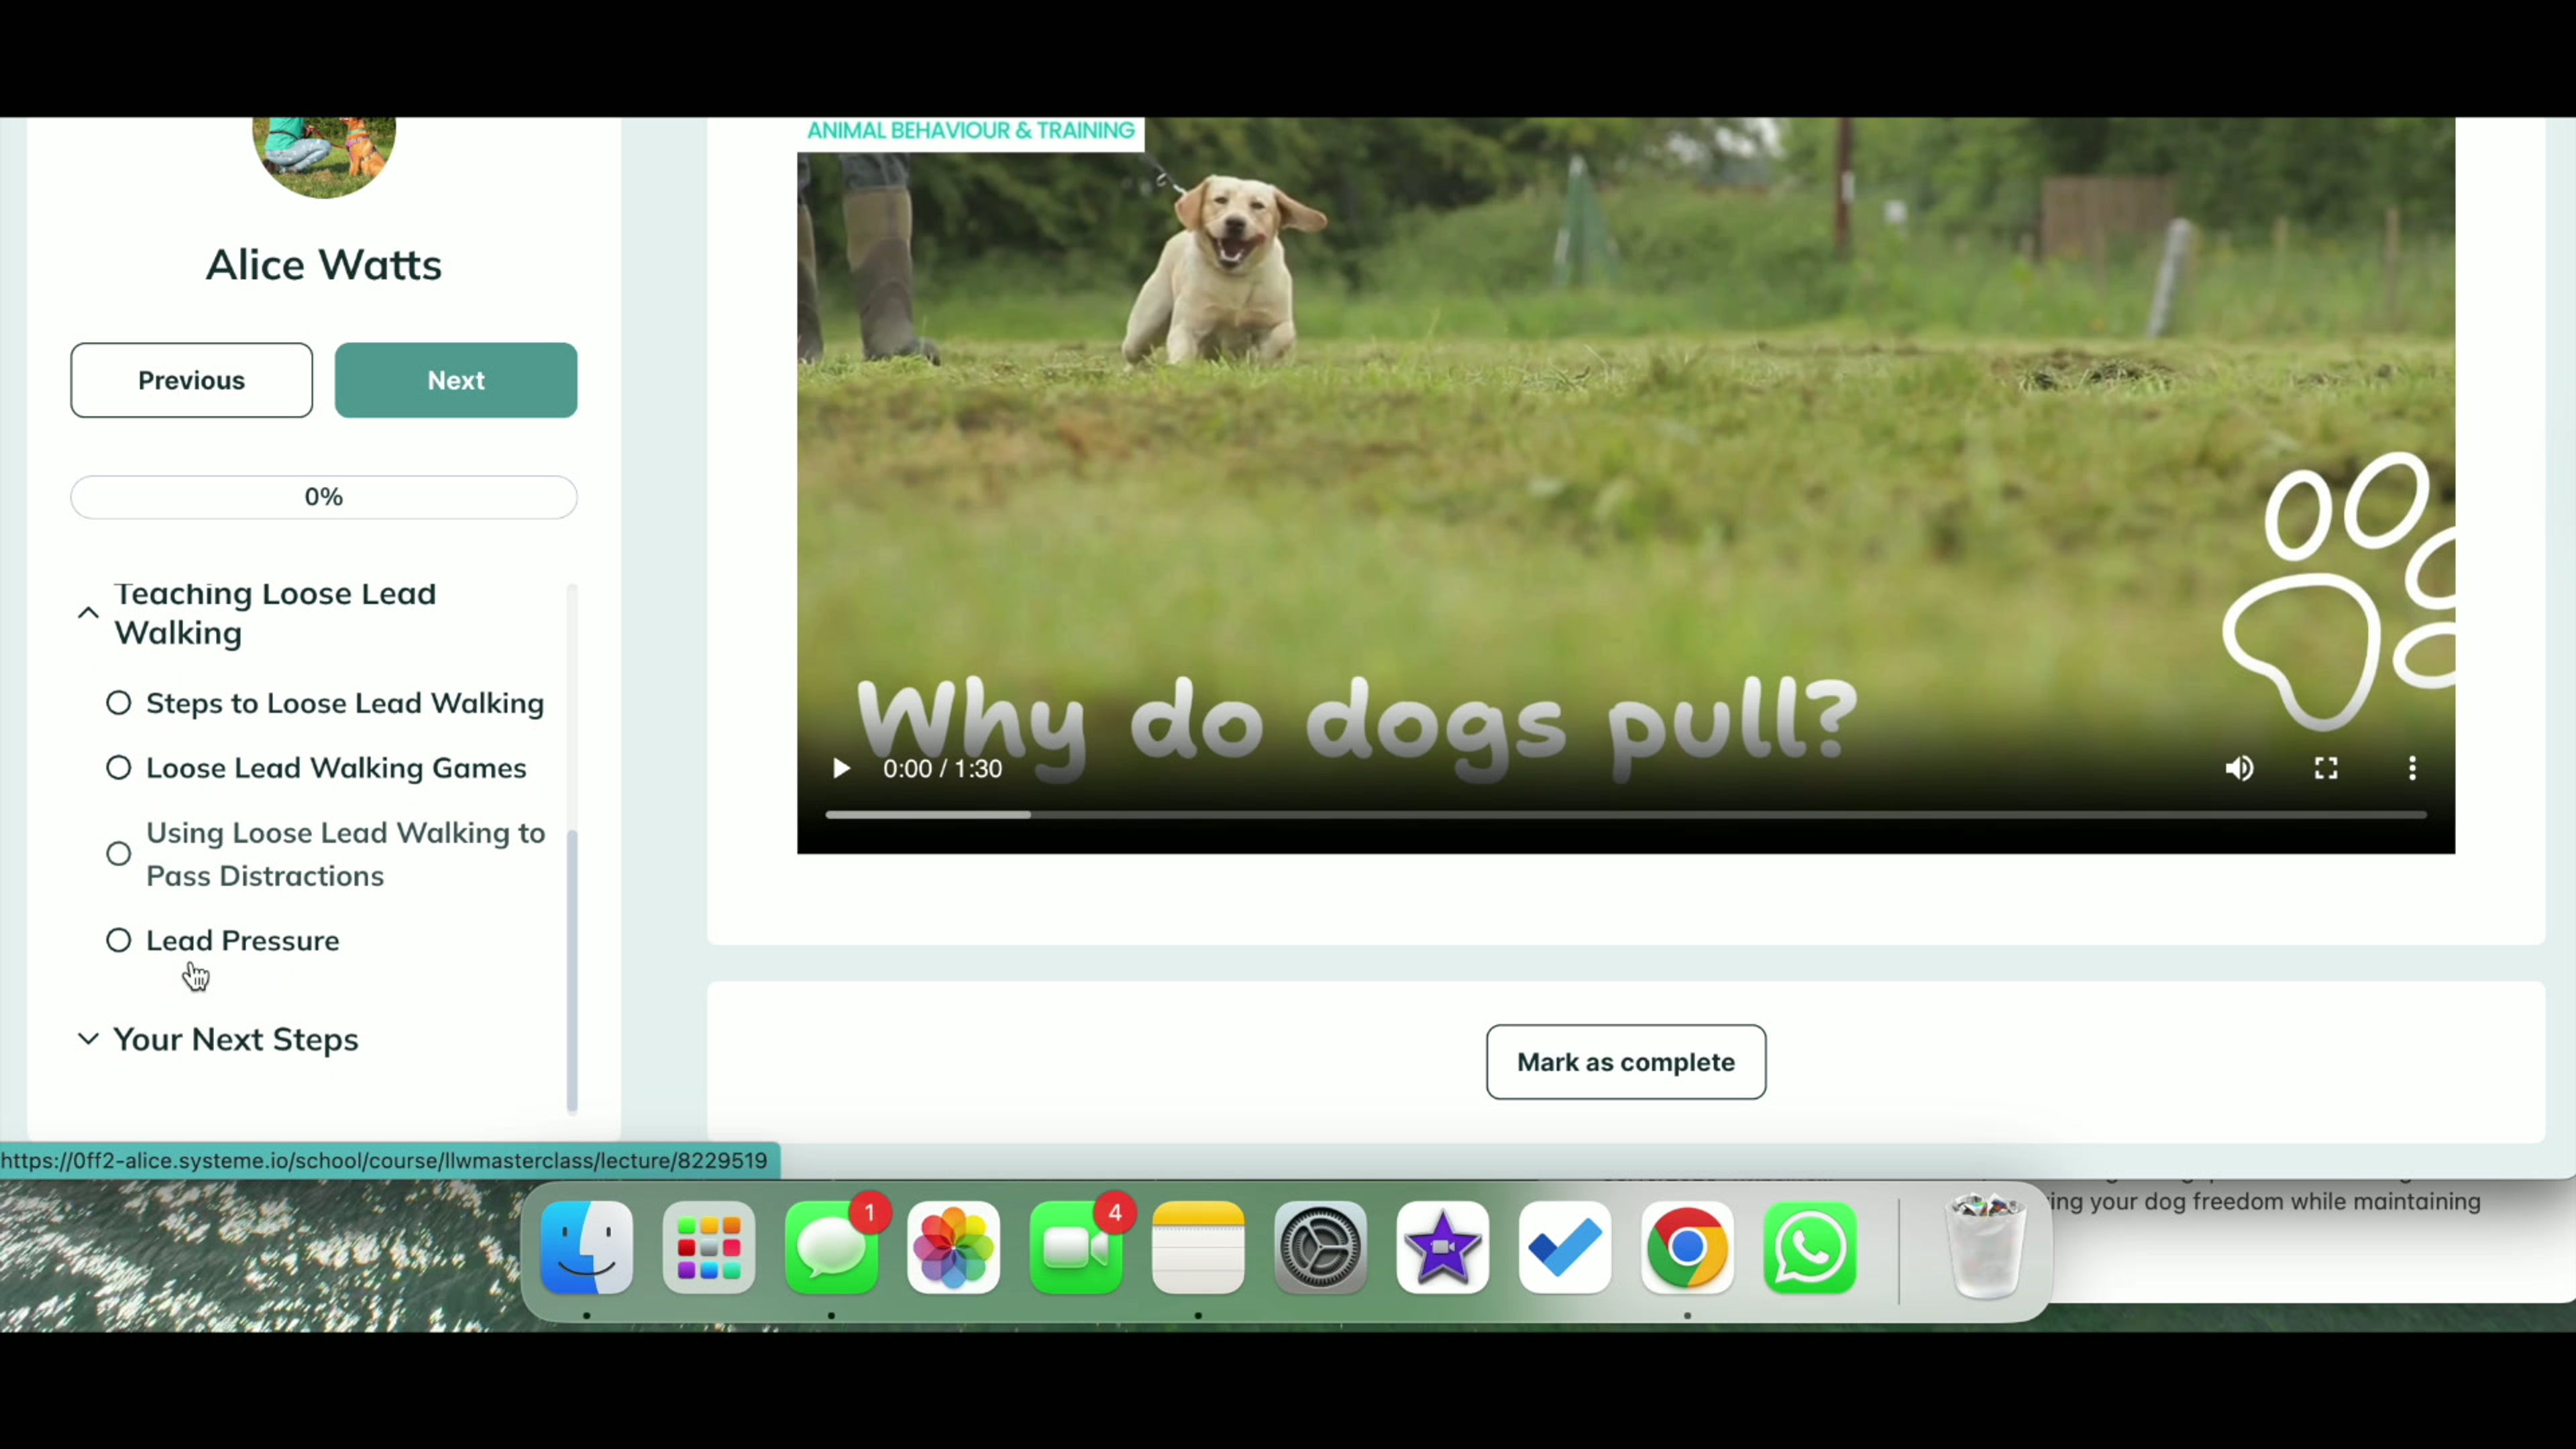Select the circle beside Lead Pressure
This screenshot has height=1449, width=2576.
[x=119, y=940]
